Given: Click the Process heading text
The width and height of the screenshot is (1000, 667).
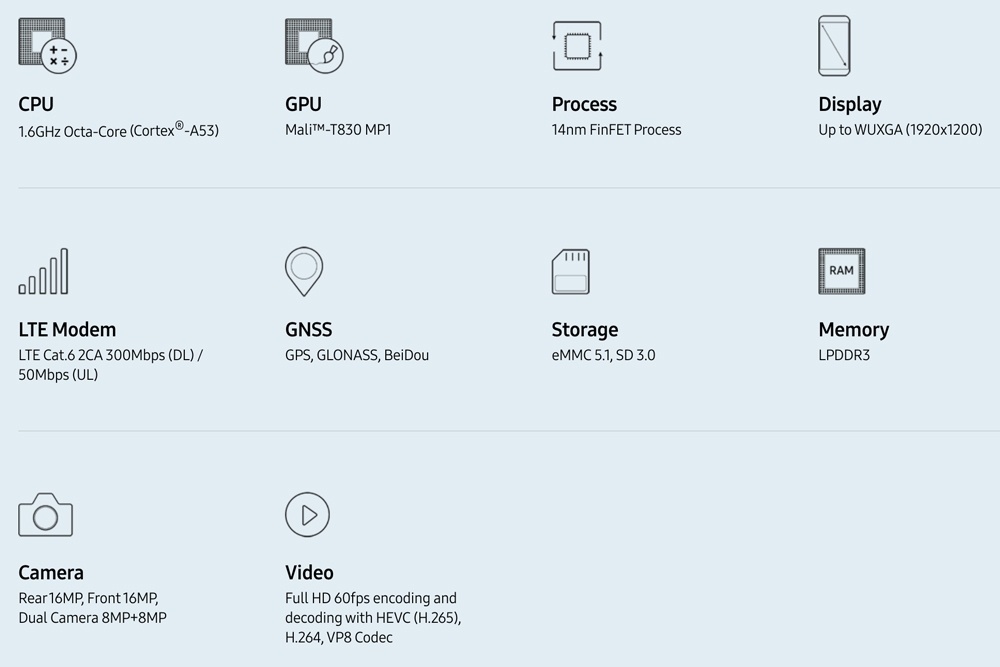Looking at the screenshot, I should tap(584, 104).
